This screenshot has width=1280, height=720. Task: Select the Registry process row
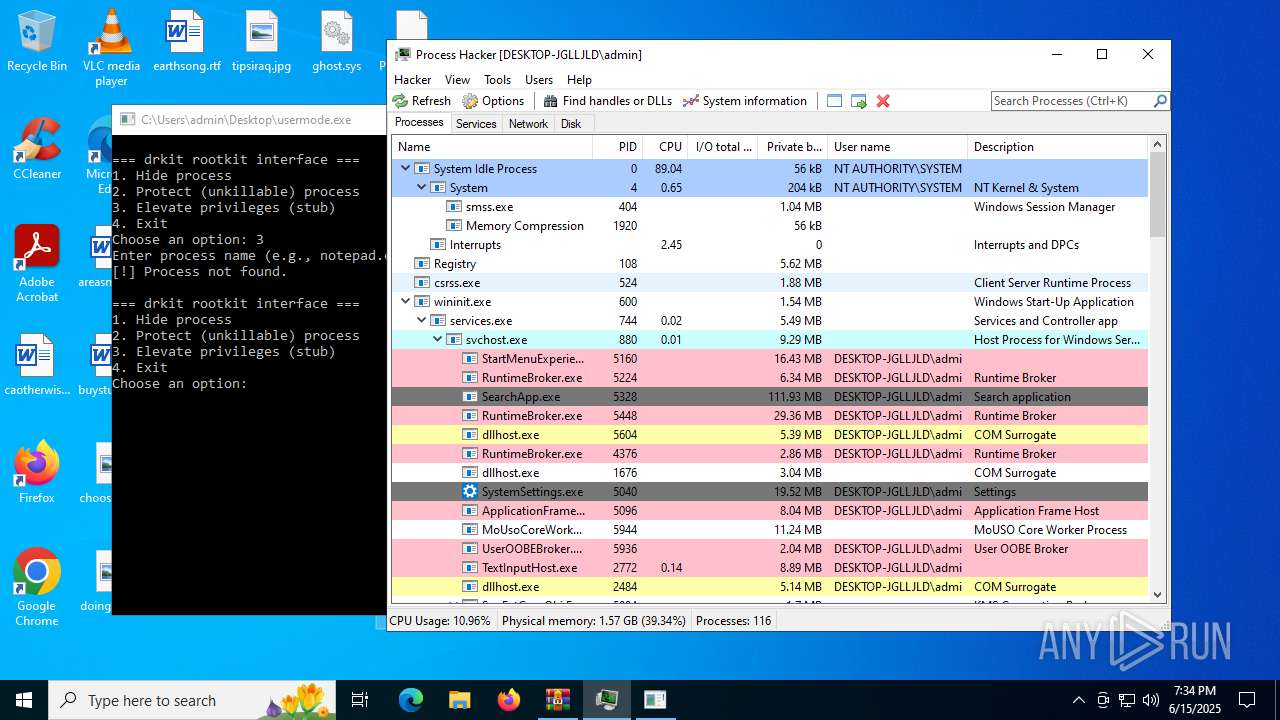pos(770,264)
